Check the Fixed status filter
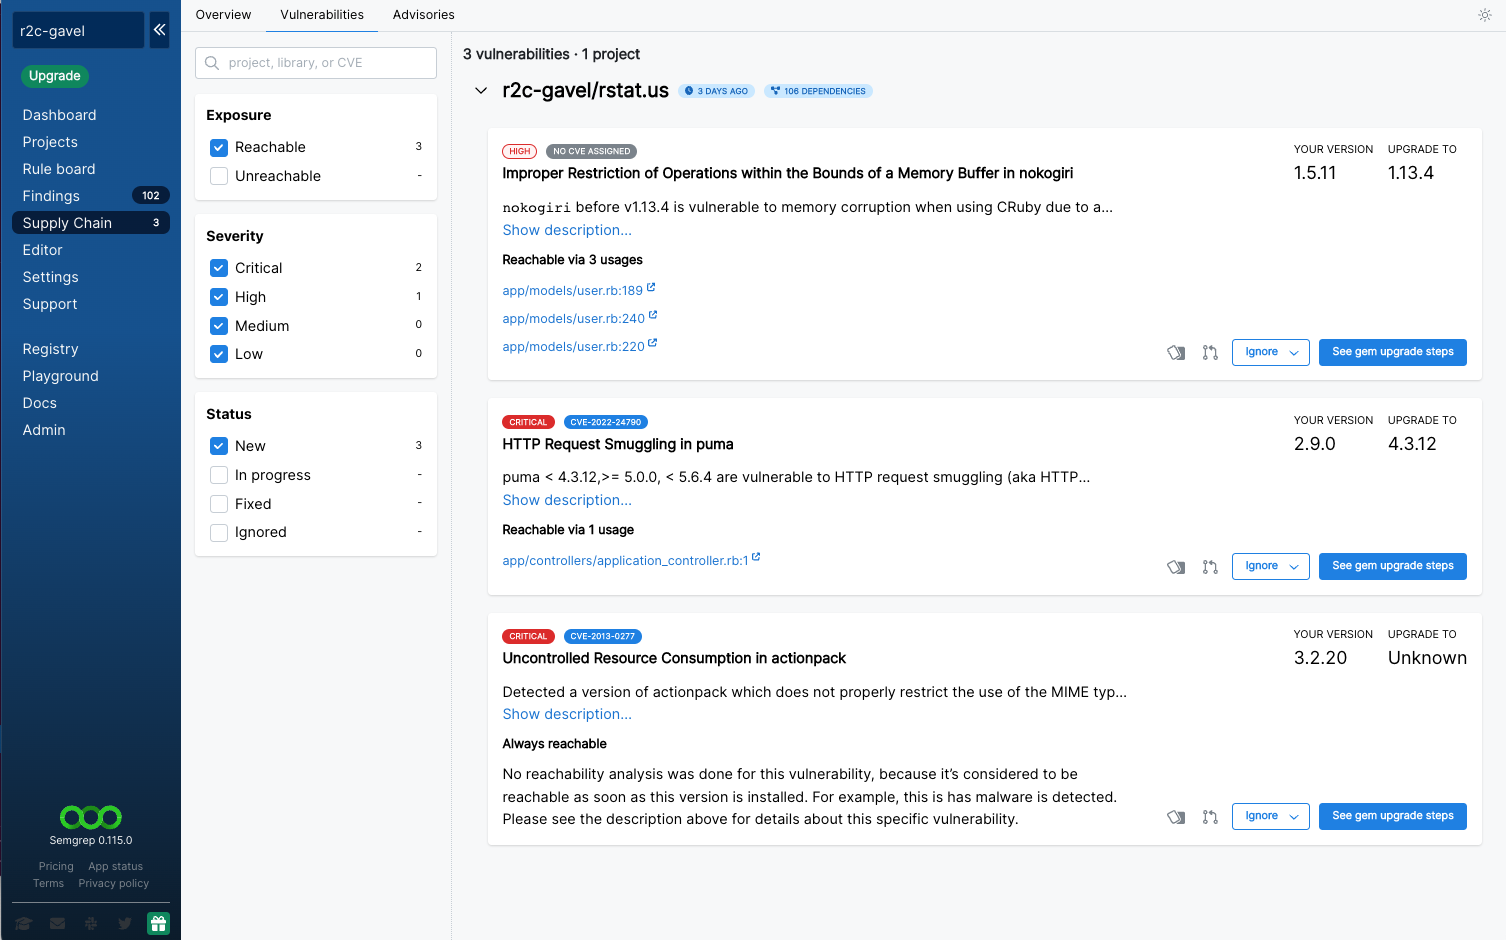 (219, 504)
